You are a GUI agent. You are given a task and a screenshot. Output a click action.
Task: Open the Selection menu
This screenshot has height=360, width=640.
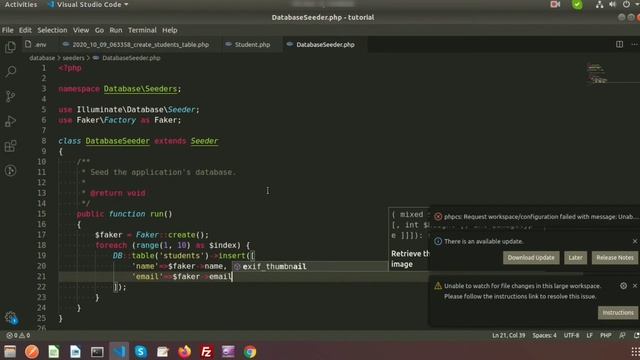[x=52, y=30]
